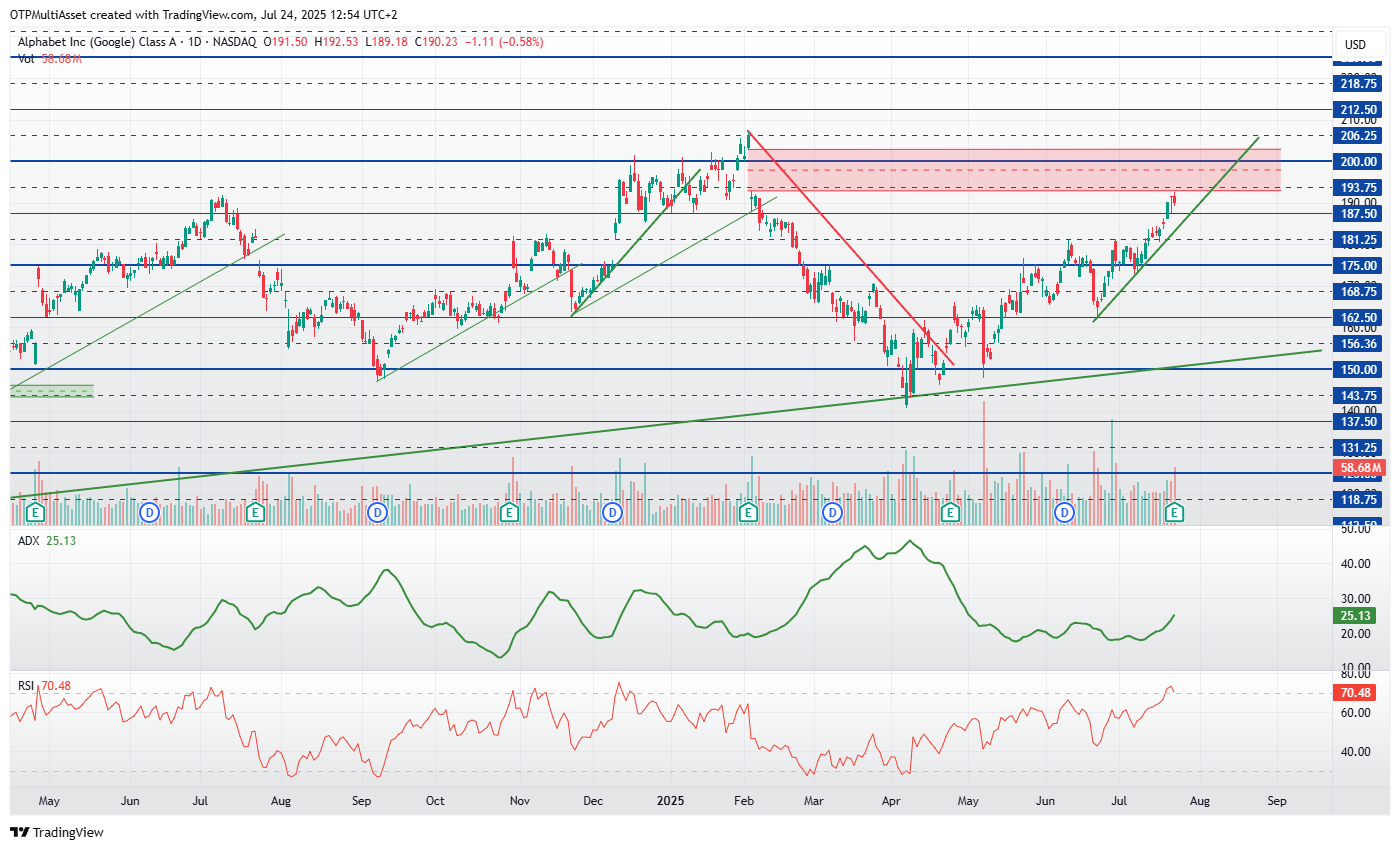Click the dividend marker in March 2025
This screenshot has width=1400, height=850.
pyautogui.click(x=832, y=512)
